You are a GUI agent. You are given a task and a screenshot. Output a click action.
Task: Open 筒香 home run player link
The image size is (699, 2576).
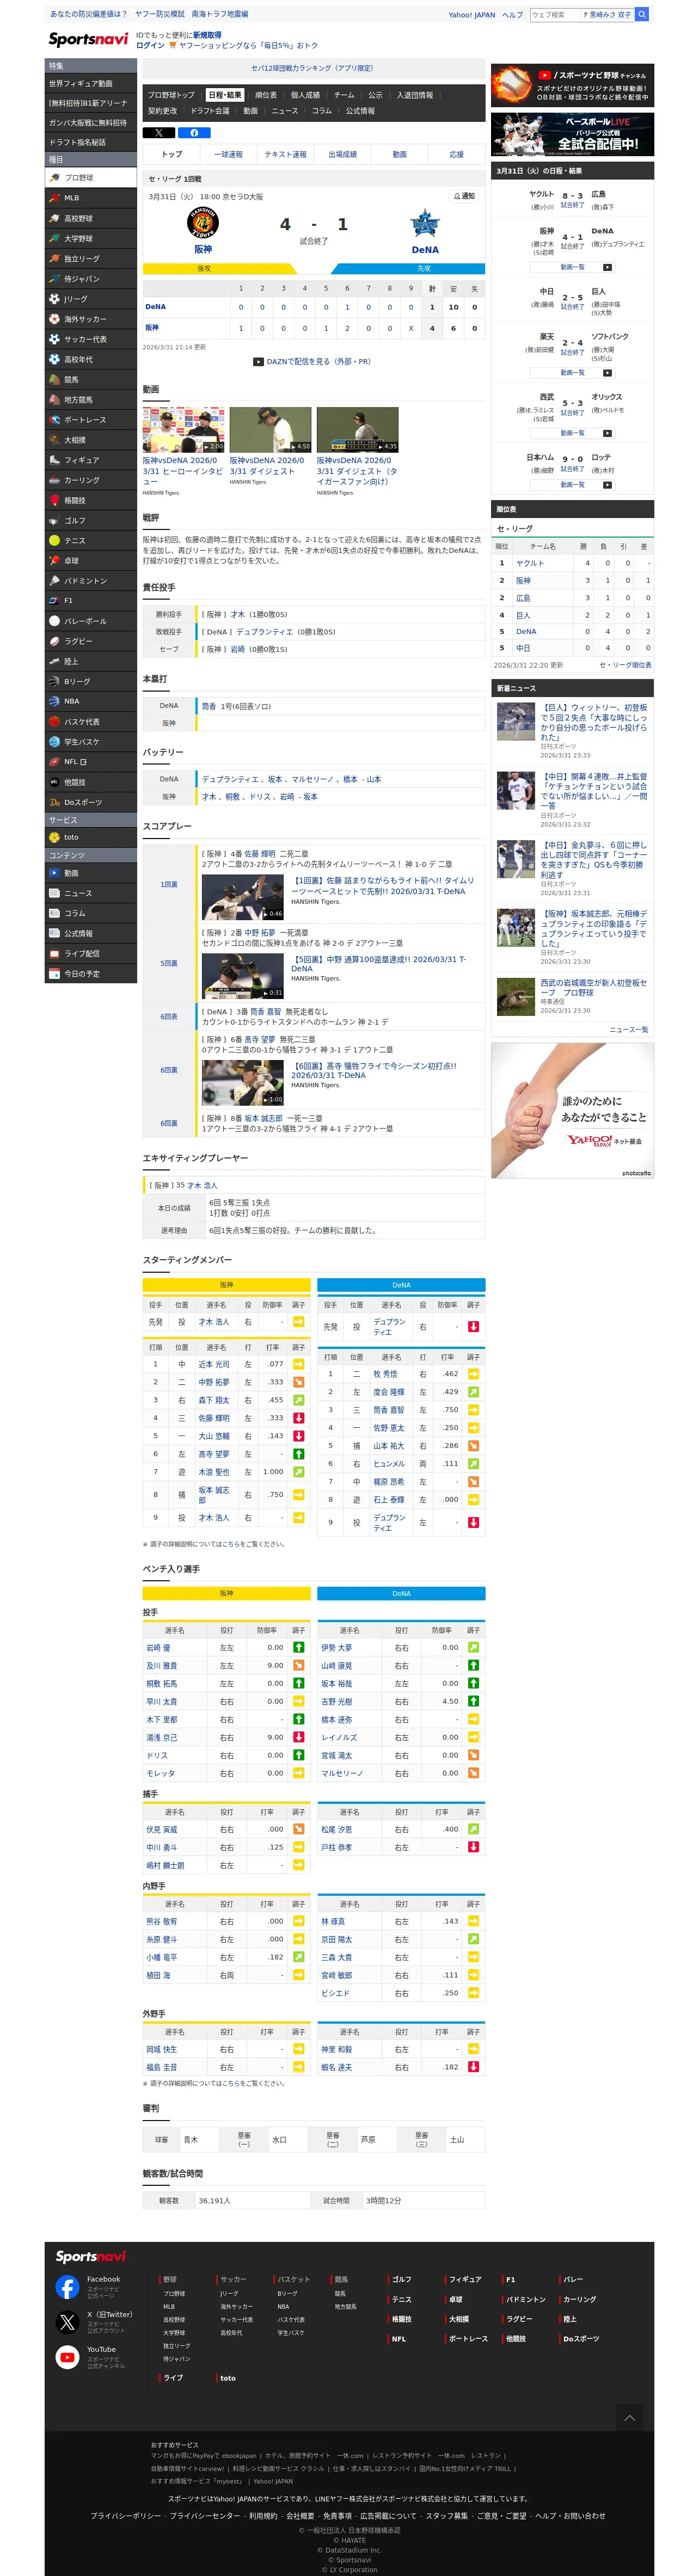(209, 706)
